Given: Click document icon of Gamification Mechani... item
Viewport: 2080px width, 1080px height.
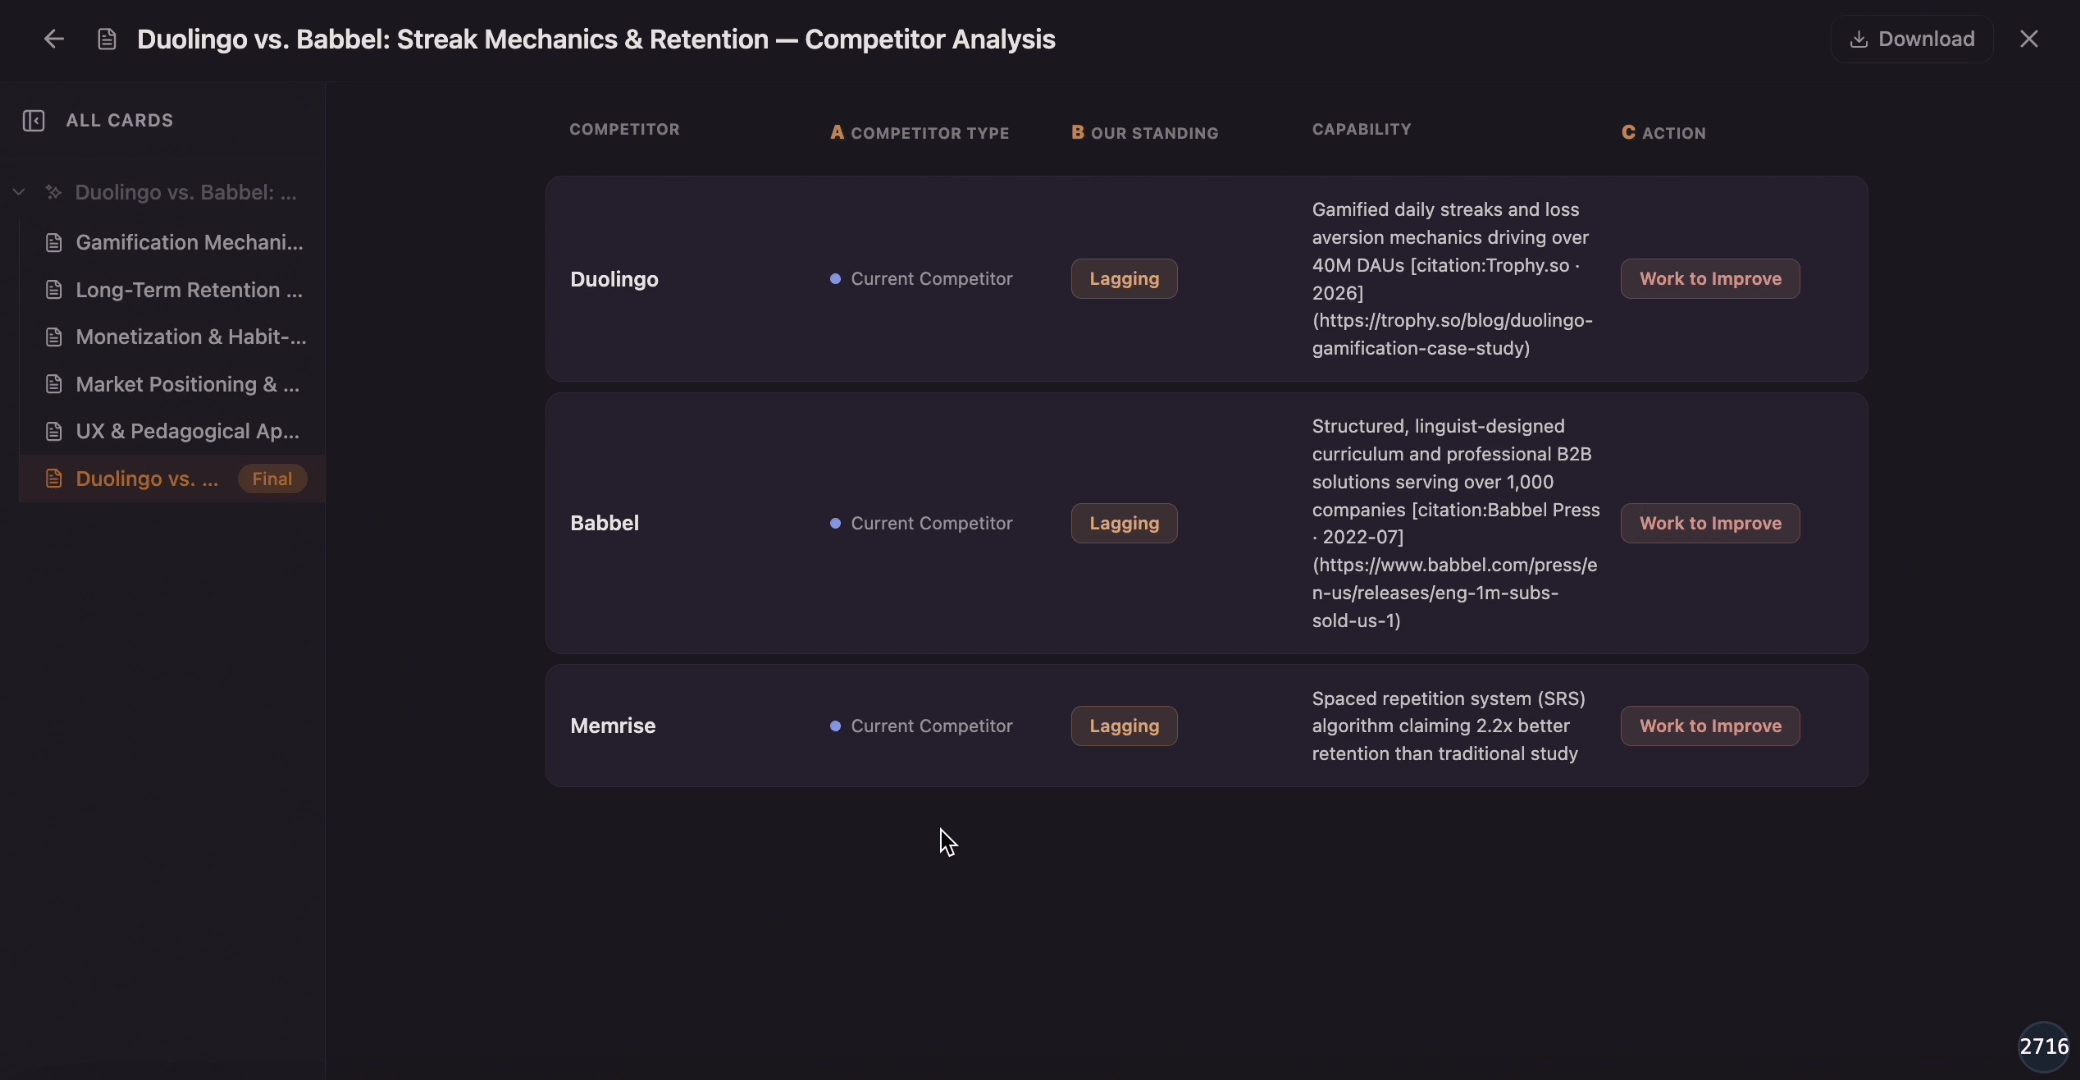Looking at the screenshot, I should [54, 243].
